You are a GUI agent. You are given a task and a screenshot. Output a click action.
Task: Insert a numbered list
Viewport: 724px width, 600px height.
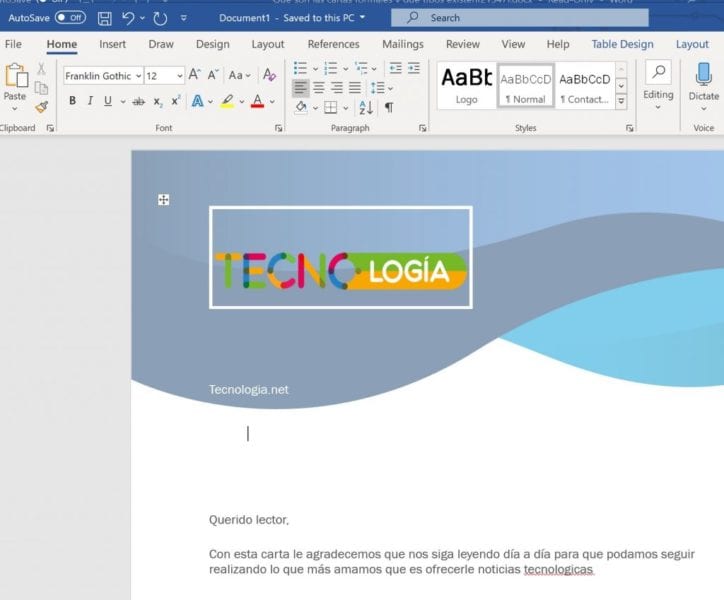[331, 68]
